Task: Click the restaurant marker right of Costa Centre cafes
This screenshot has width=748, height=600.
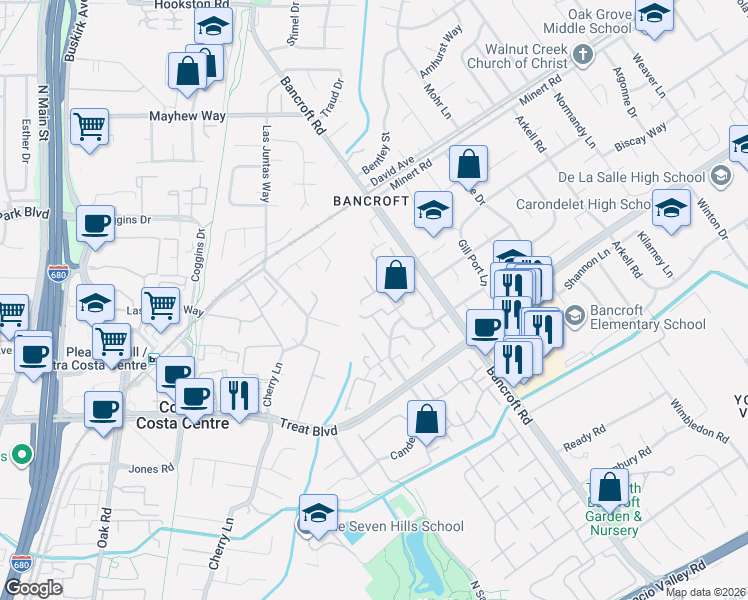Action: (239, 396)
